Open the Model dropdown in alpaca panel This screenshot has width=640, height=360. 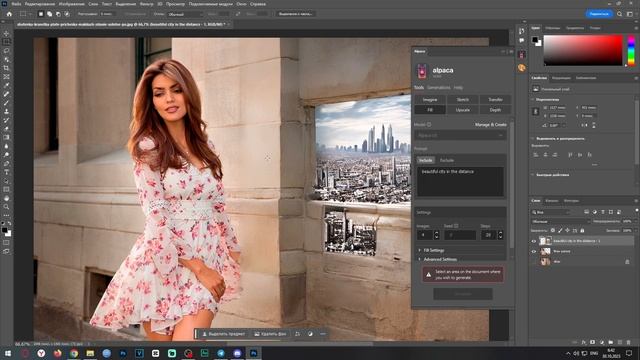click(460, 135)
